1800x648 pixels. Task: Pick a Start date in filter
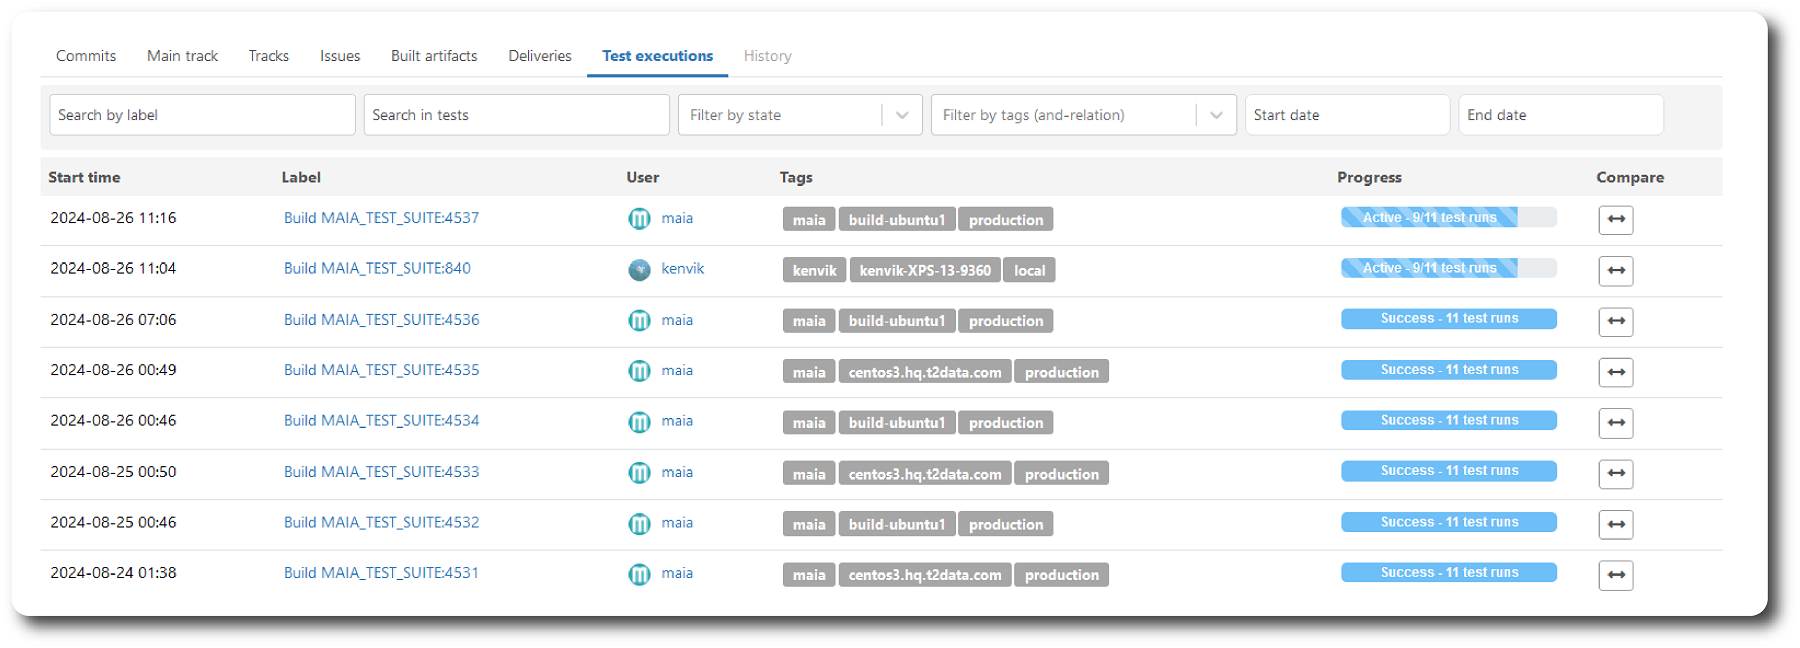pos(1346,115)
